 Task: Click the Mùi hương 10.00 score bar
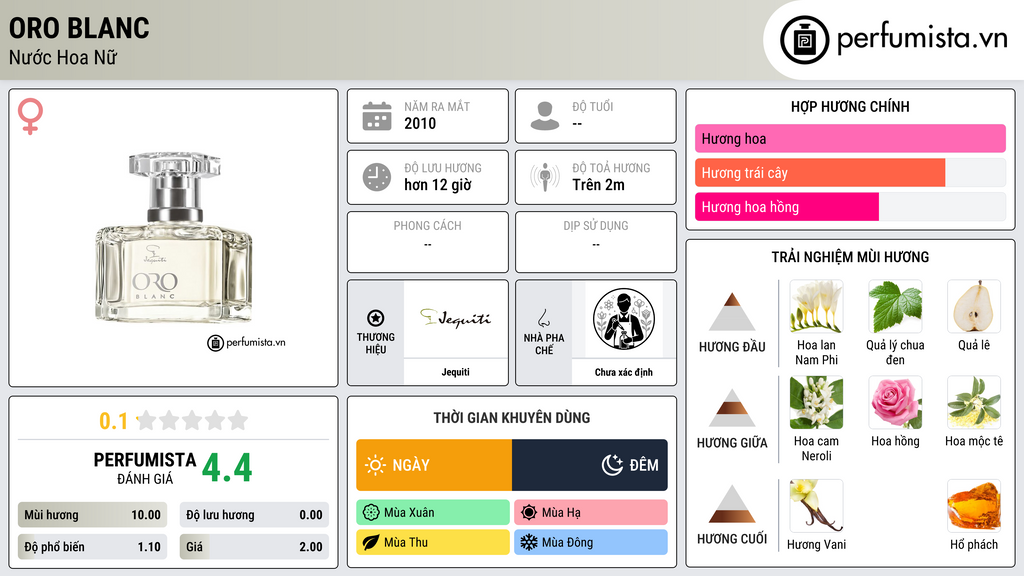click(92, 515)
